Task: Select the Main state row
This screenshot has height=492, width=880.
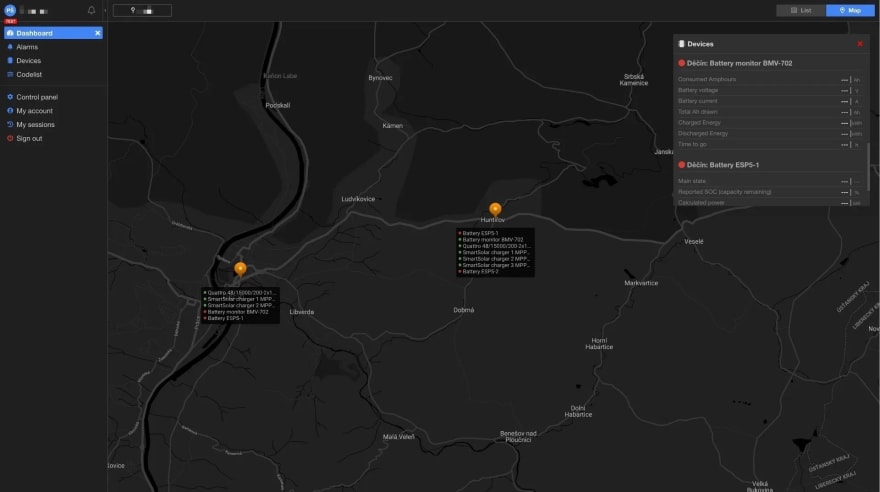Action: pyautogui.click(x=770, y=181)
